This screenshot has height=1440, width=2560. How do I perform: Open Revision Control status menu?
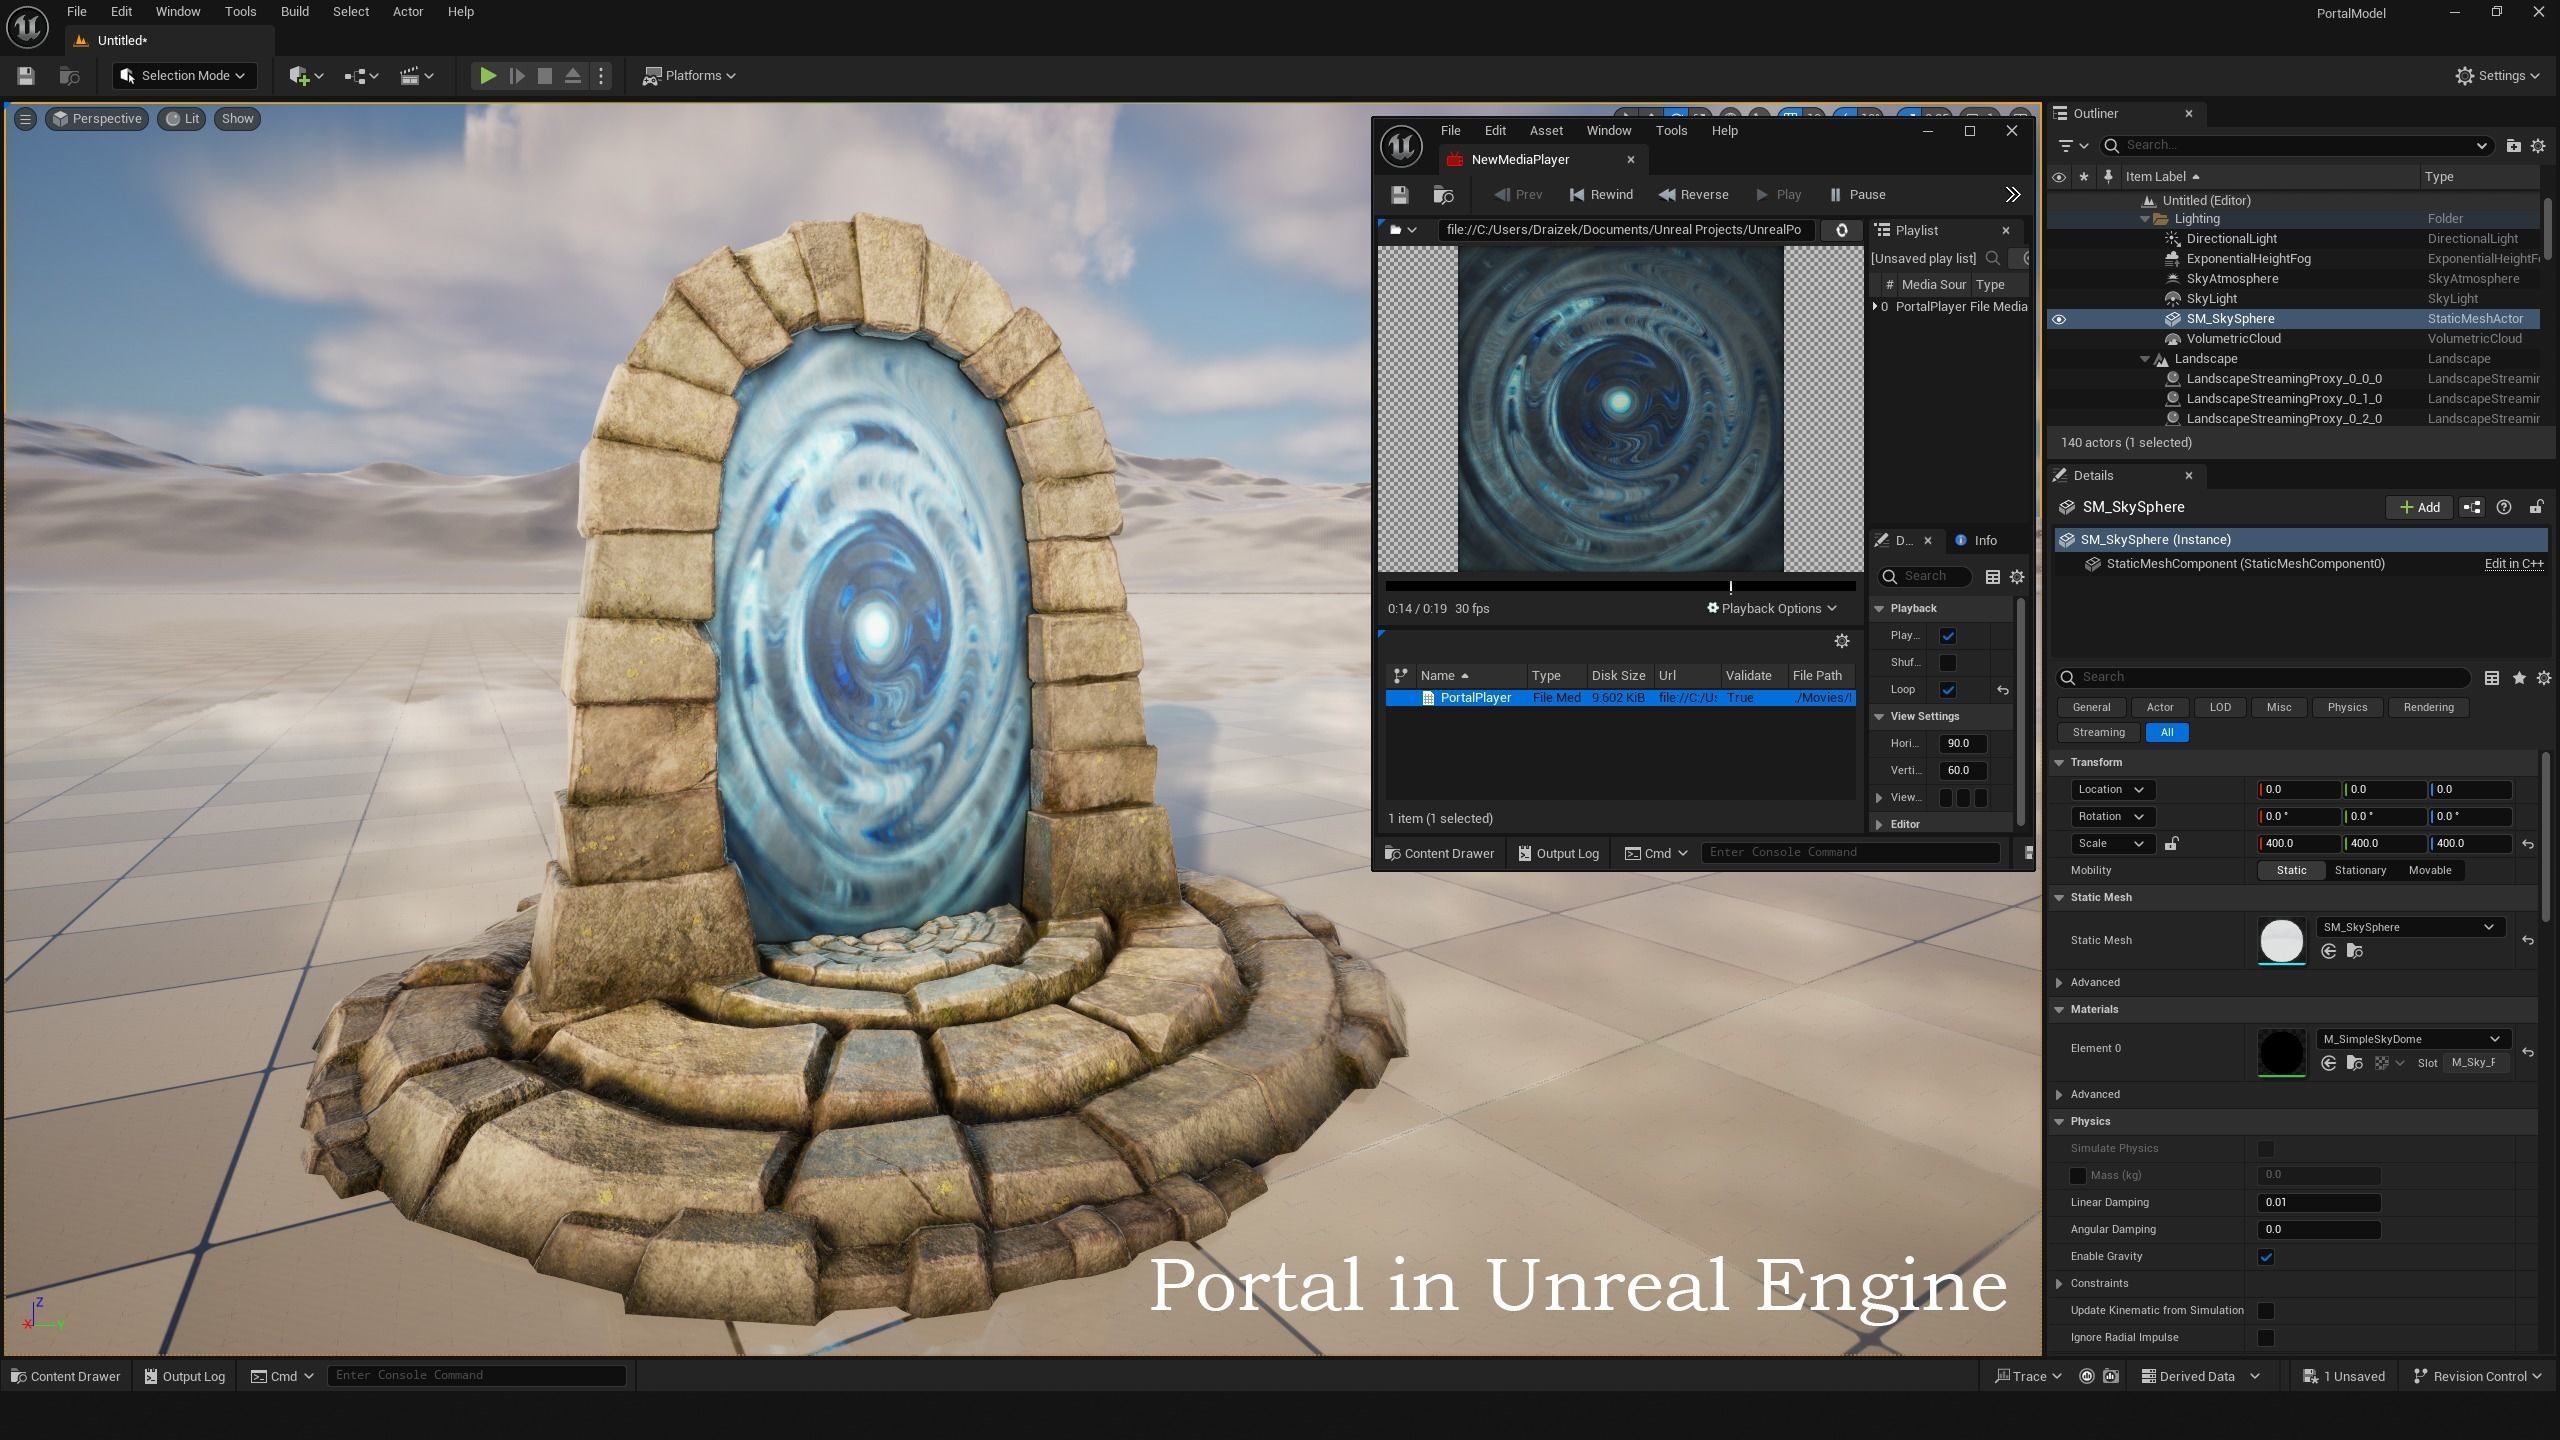[2476, 1377]
